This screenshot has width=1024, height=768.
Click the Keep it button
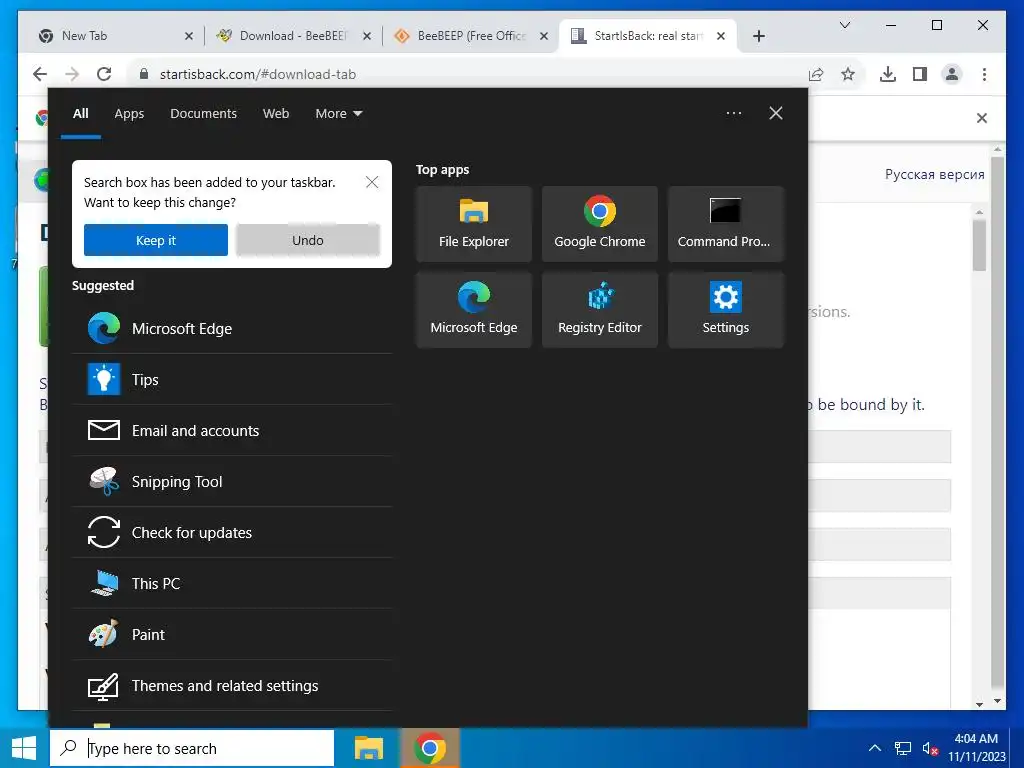156,240
